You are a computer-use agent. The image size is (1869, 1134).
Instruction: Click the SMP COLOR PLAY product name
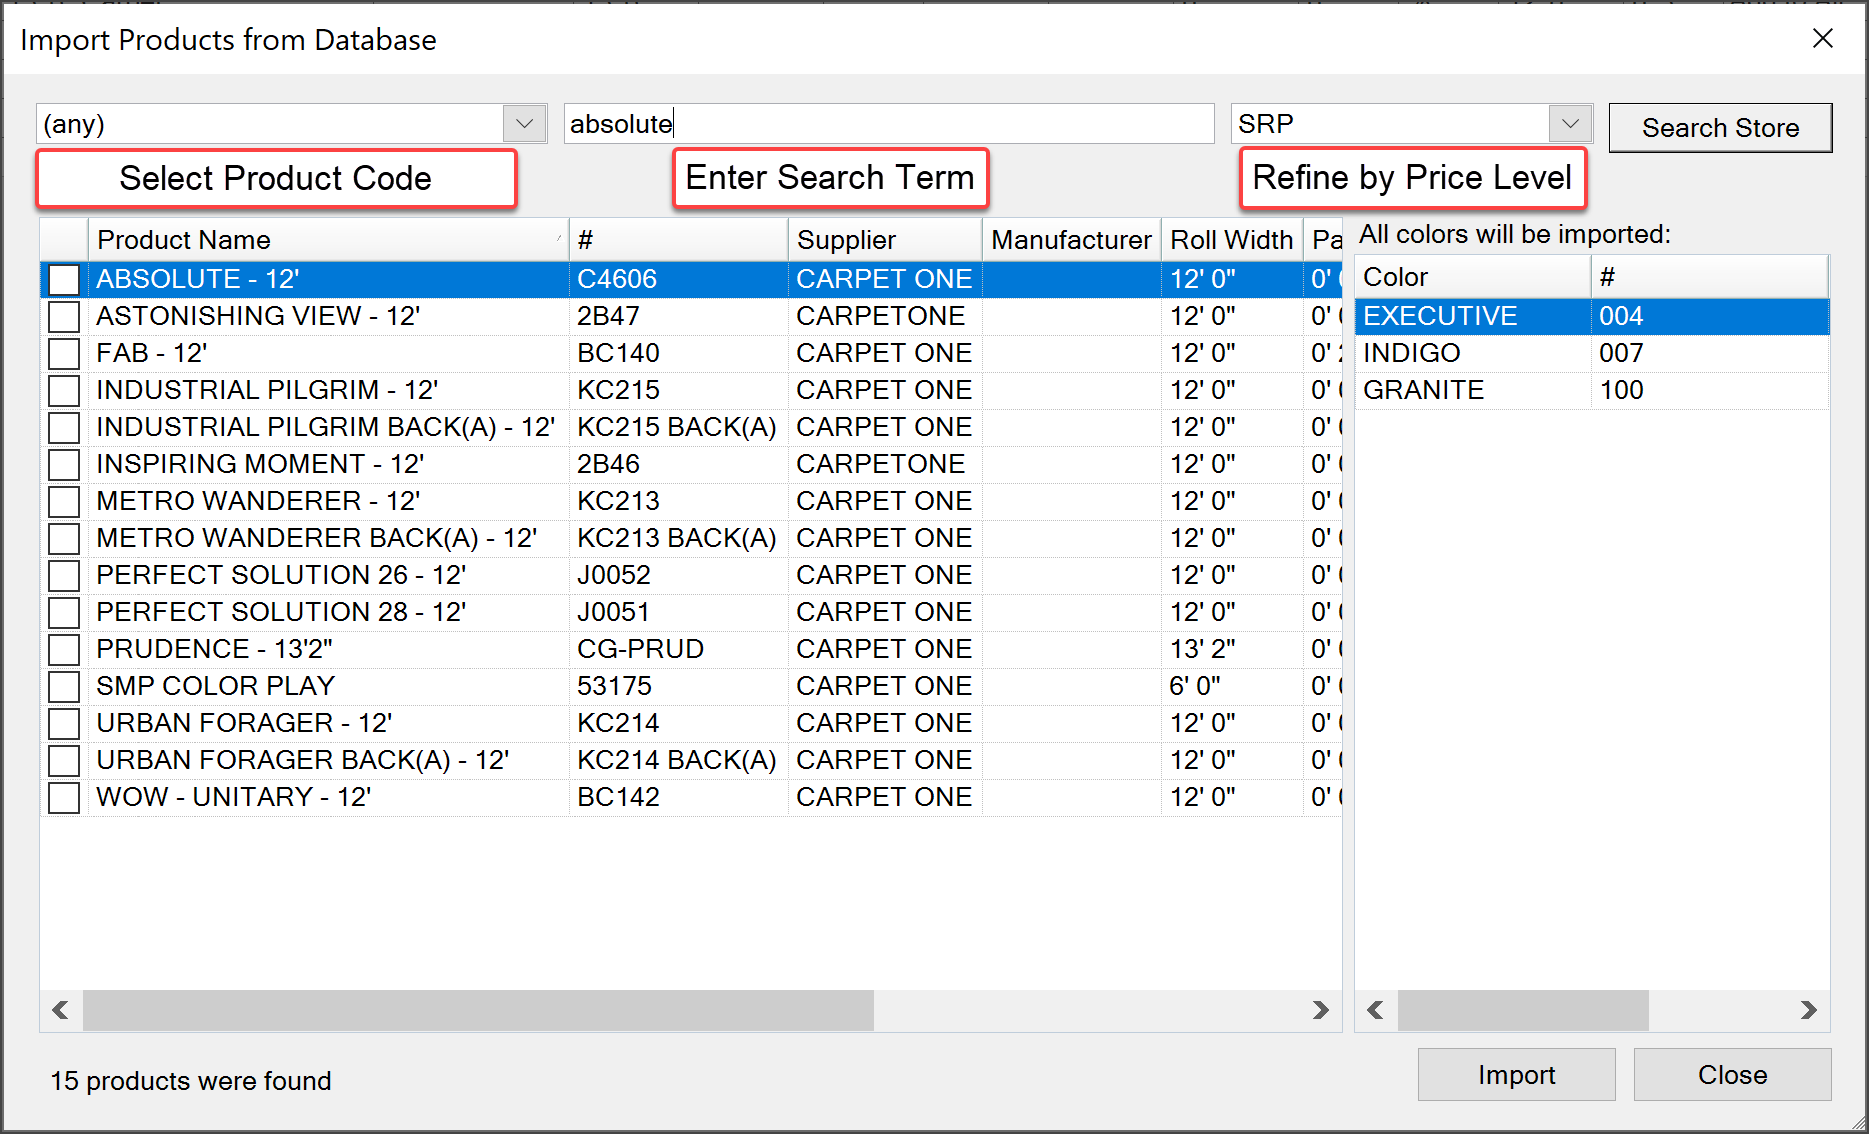[215, 686]
